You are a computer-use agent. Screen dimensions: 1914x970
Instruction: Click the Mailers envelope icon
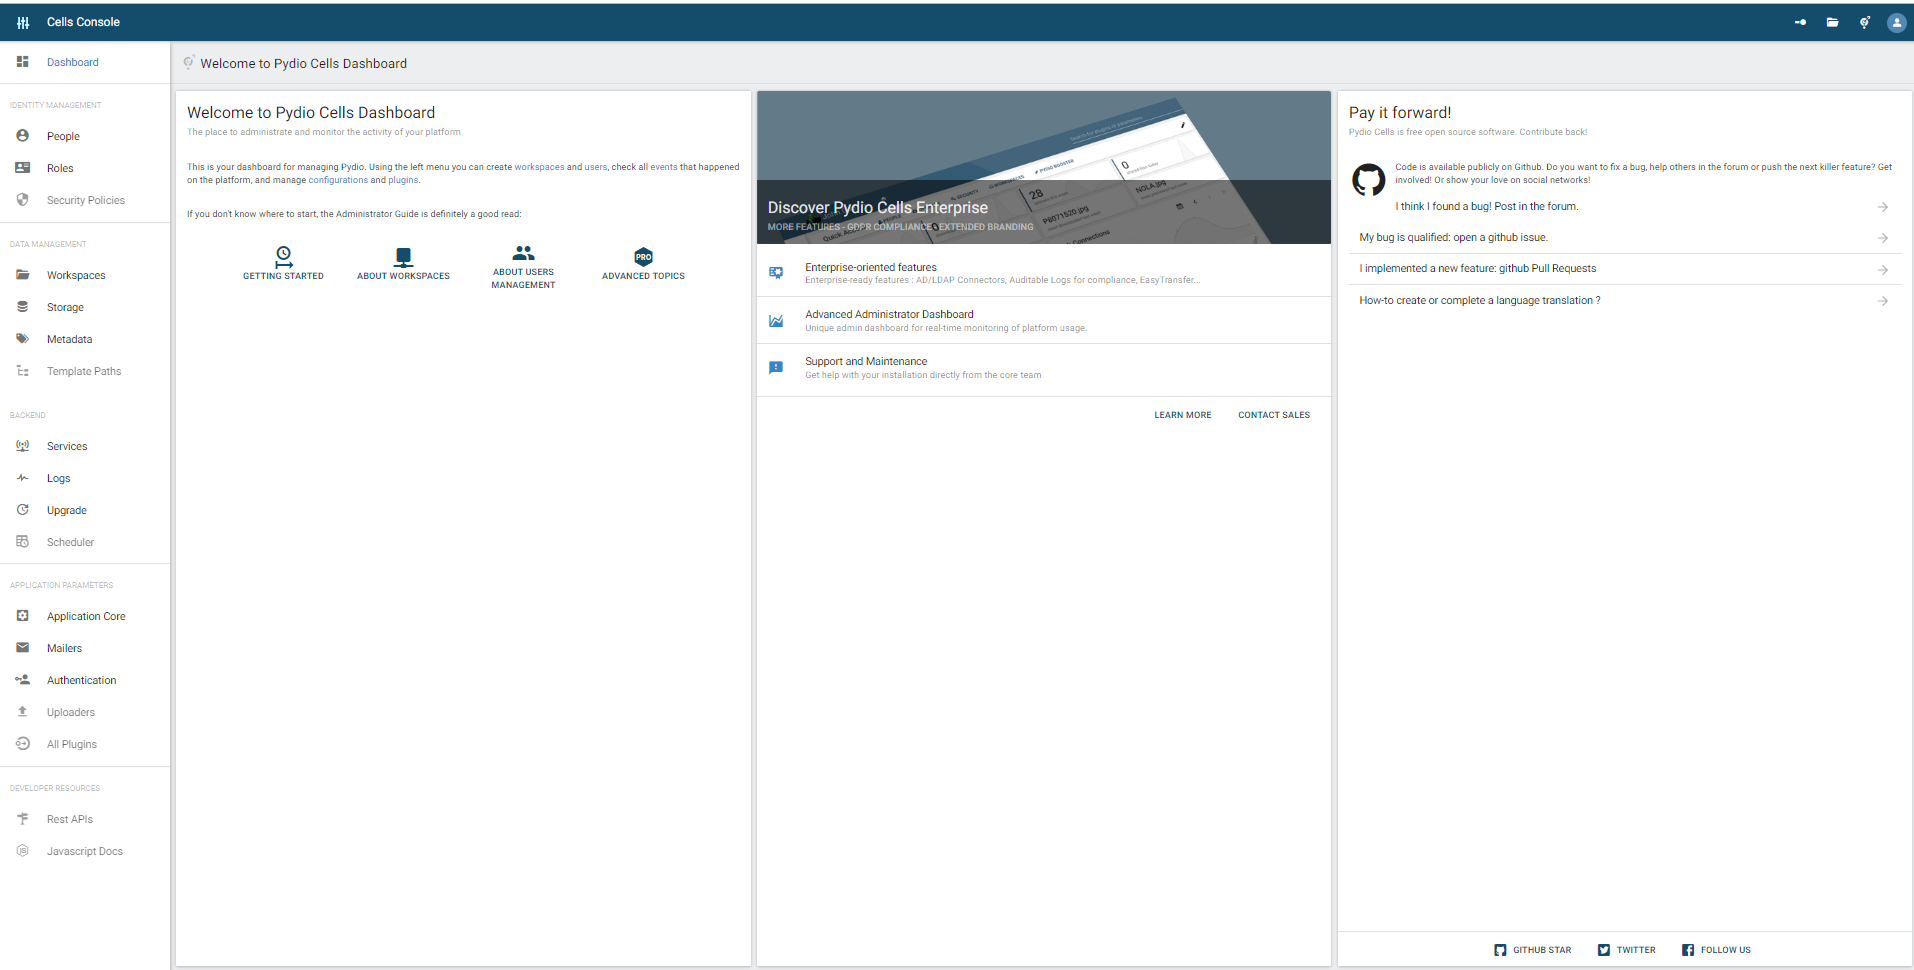point(22,648)
